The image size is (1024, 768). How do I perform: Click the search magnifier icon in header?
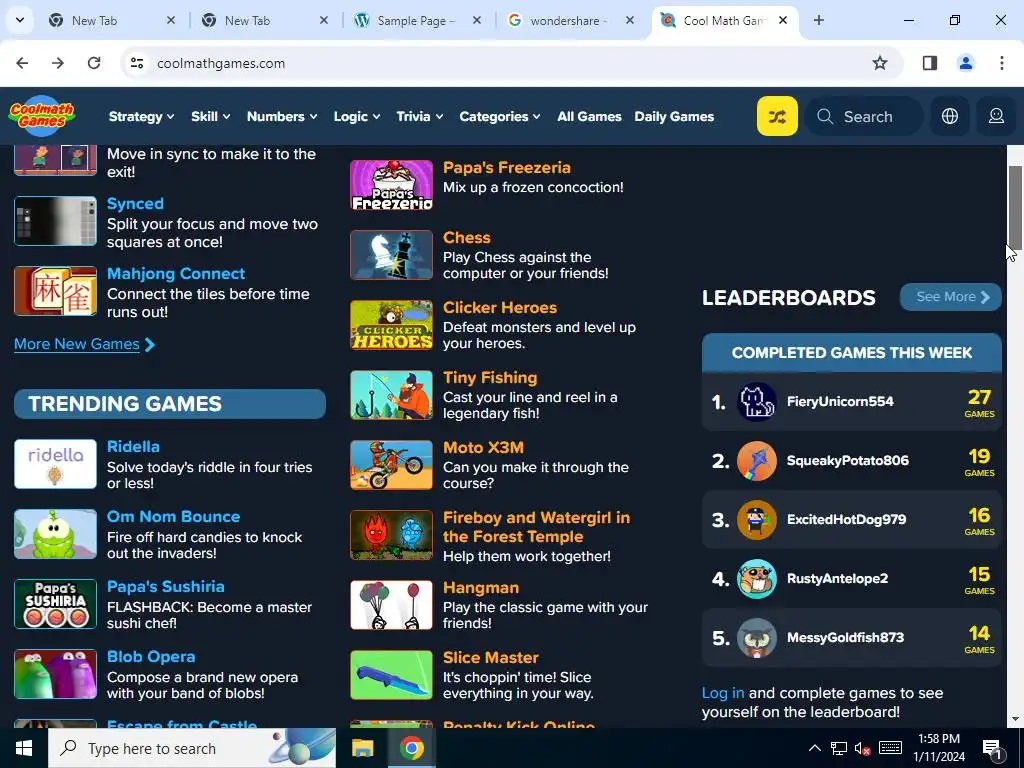[x=825, y=116]
